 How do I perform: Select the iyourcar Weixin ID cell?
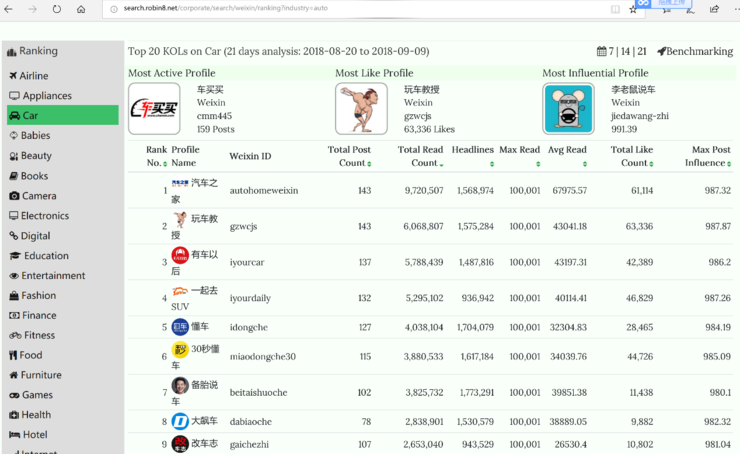tap(247, 262)
